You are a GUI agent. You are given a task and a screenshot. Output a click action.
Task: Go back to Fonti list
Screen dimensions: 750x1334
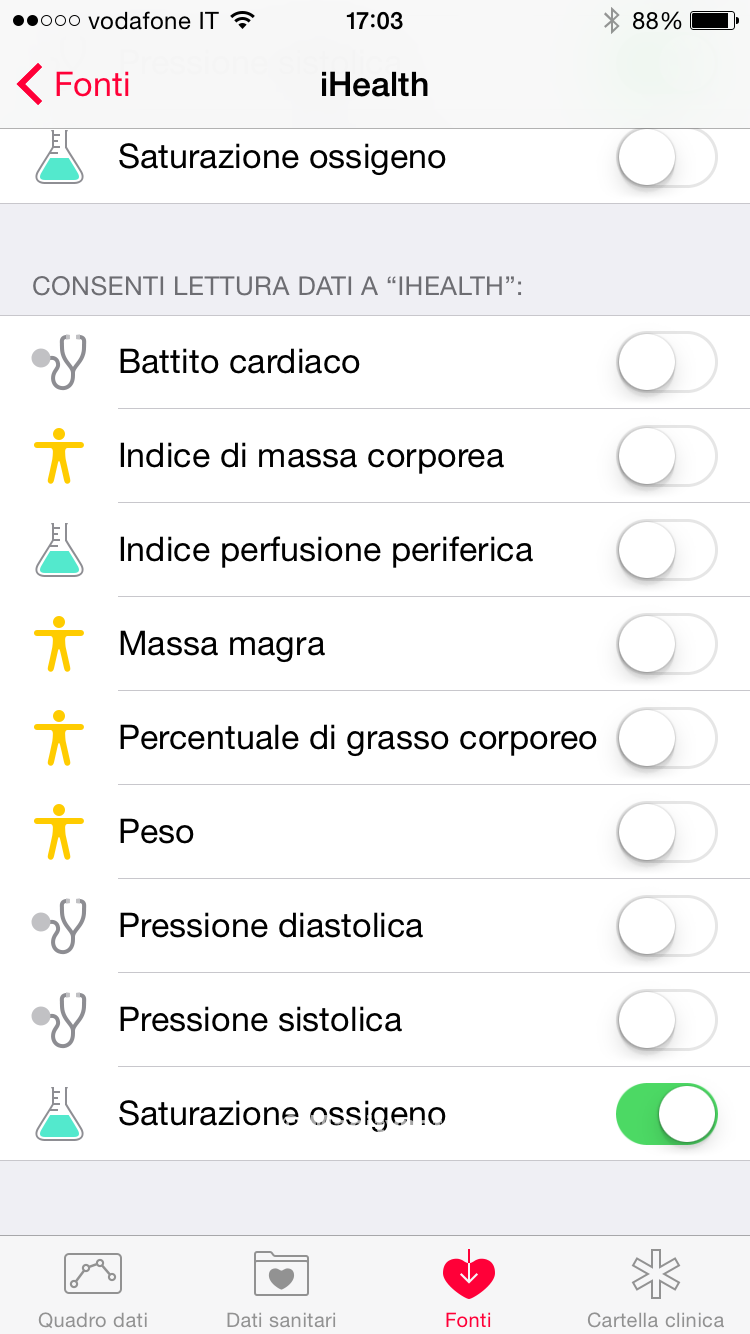[x=74, y=85]
